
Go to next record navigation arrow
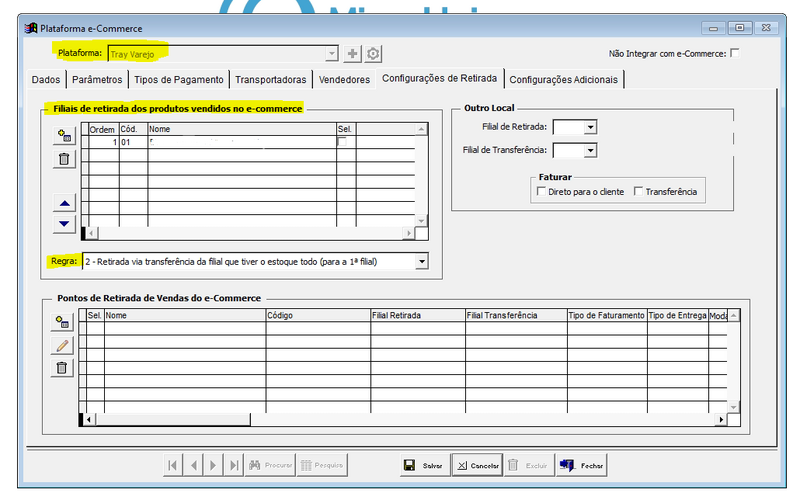pyautogui.click(x=213, y=465)
